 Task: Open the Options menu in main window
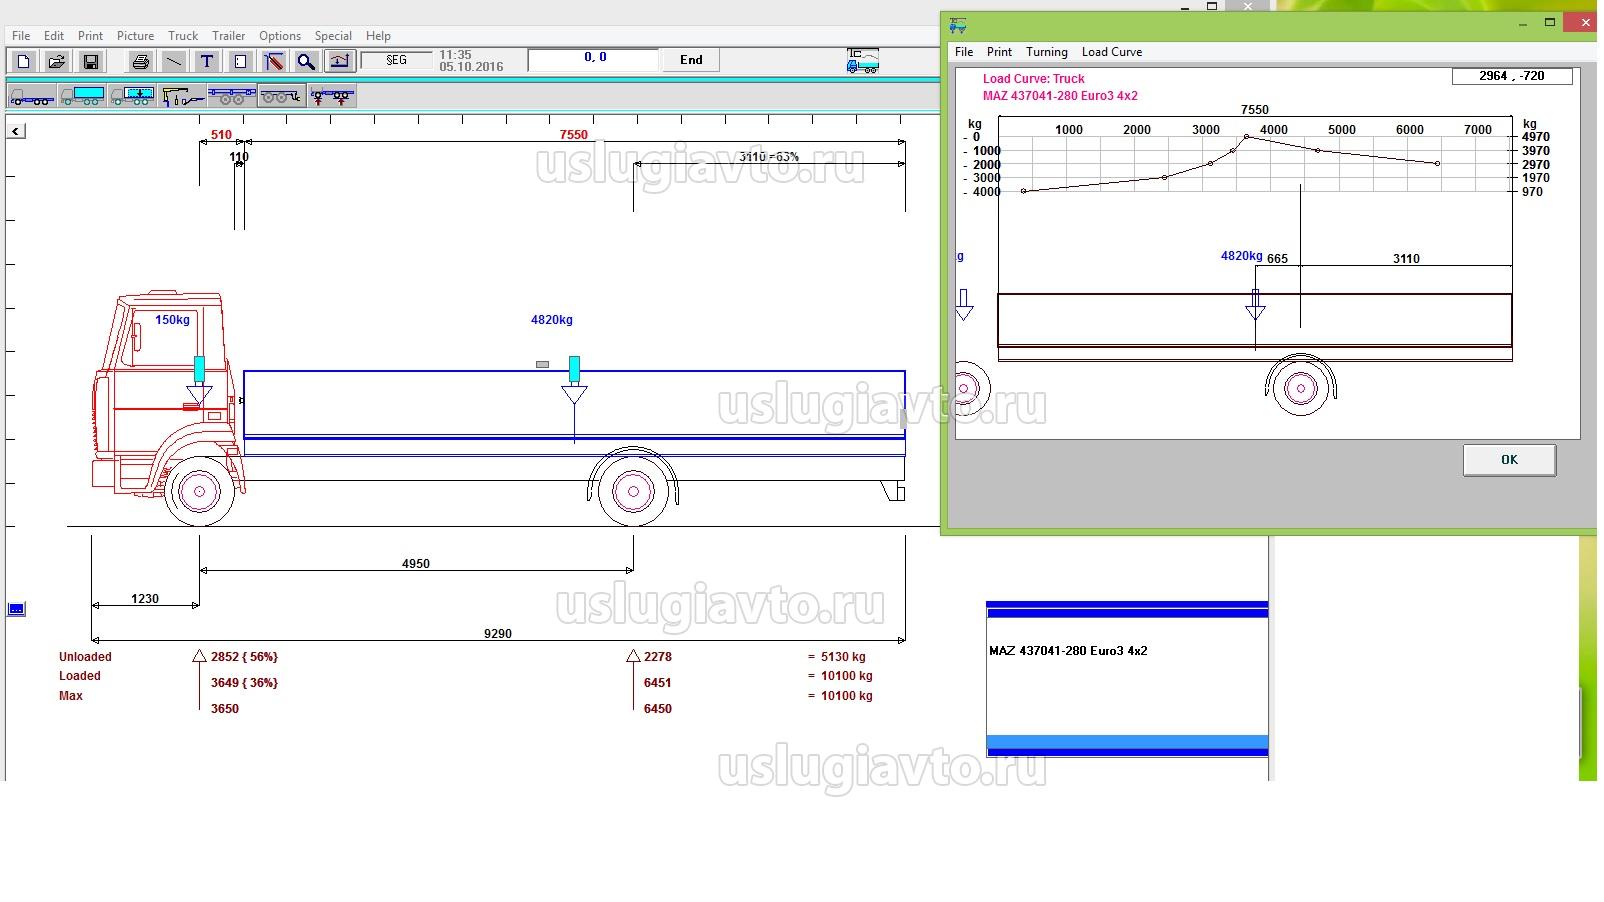[280, 36]
